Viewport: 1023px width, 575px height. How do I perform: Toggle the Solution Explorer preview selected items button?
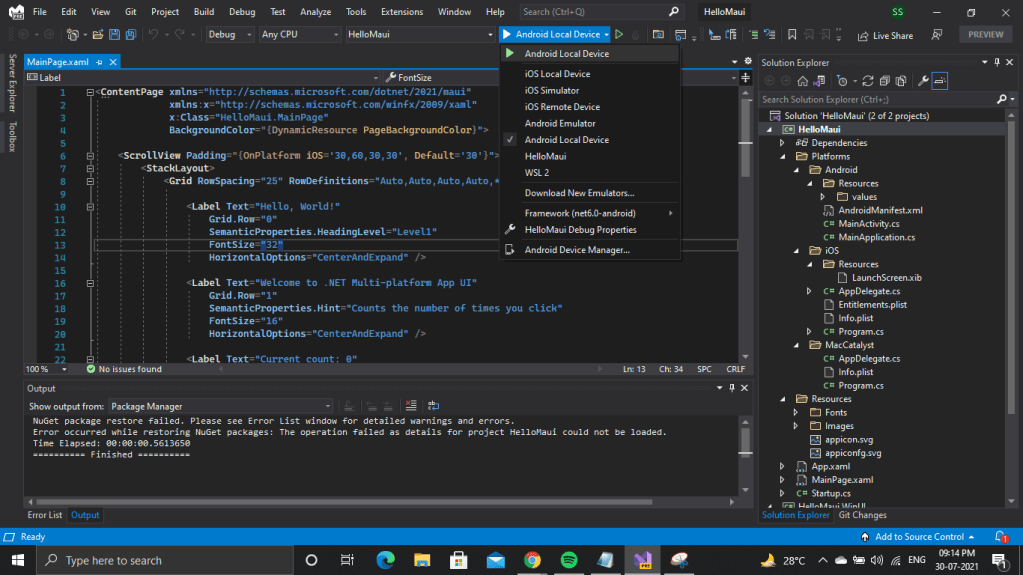click(941, 81)
